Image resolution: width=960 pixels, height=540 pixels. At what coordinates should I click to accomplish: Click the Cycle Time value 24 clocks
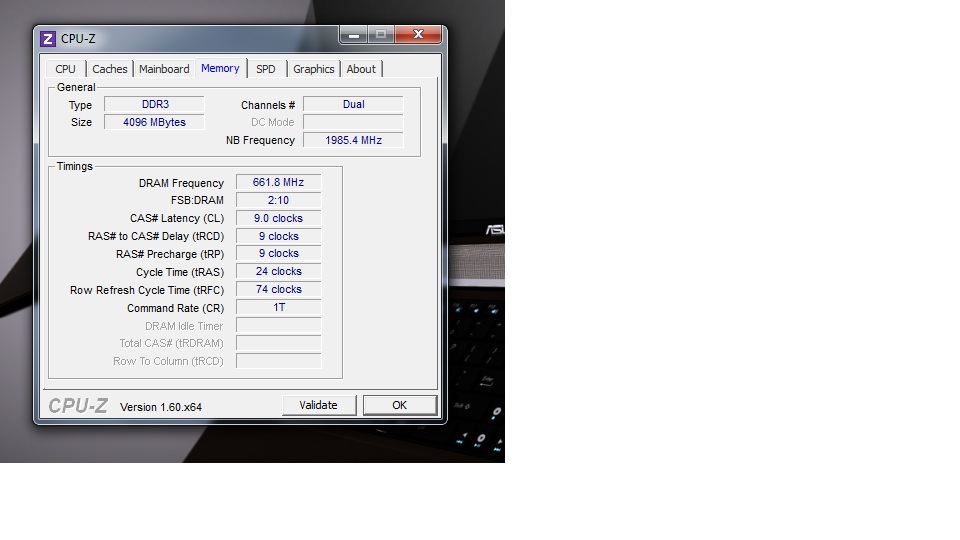(279, 271)
